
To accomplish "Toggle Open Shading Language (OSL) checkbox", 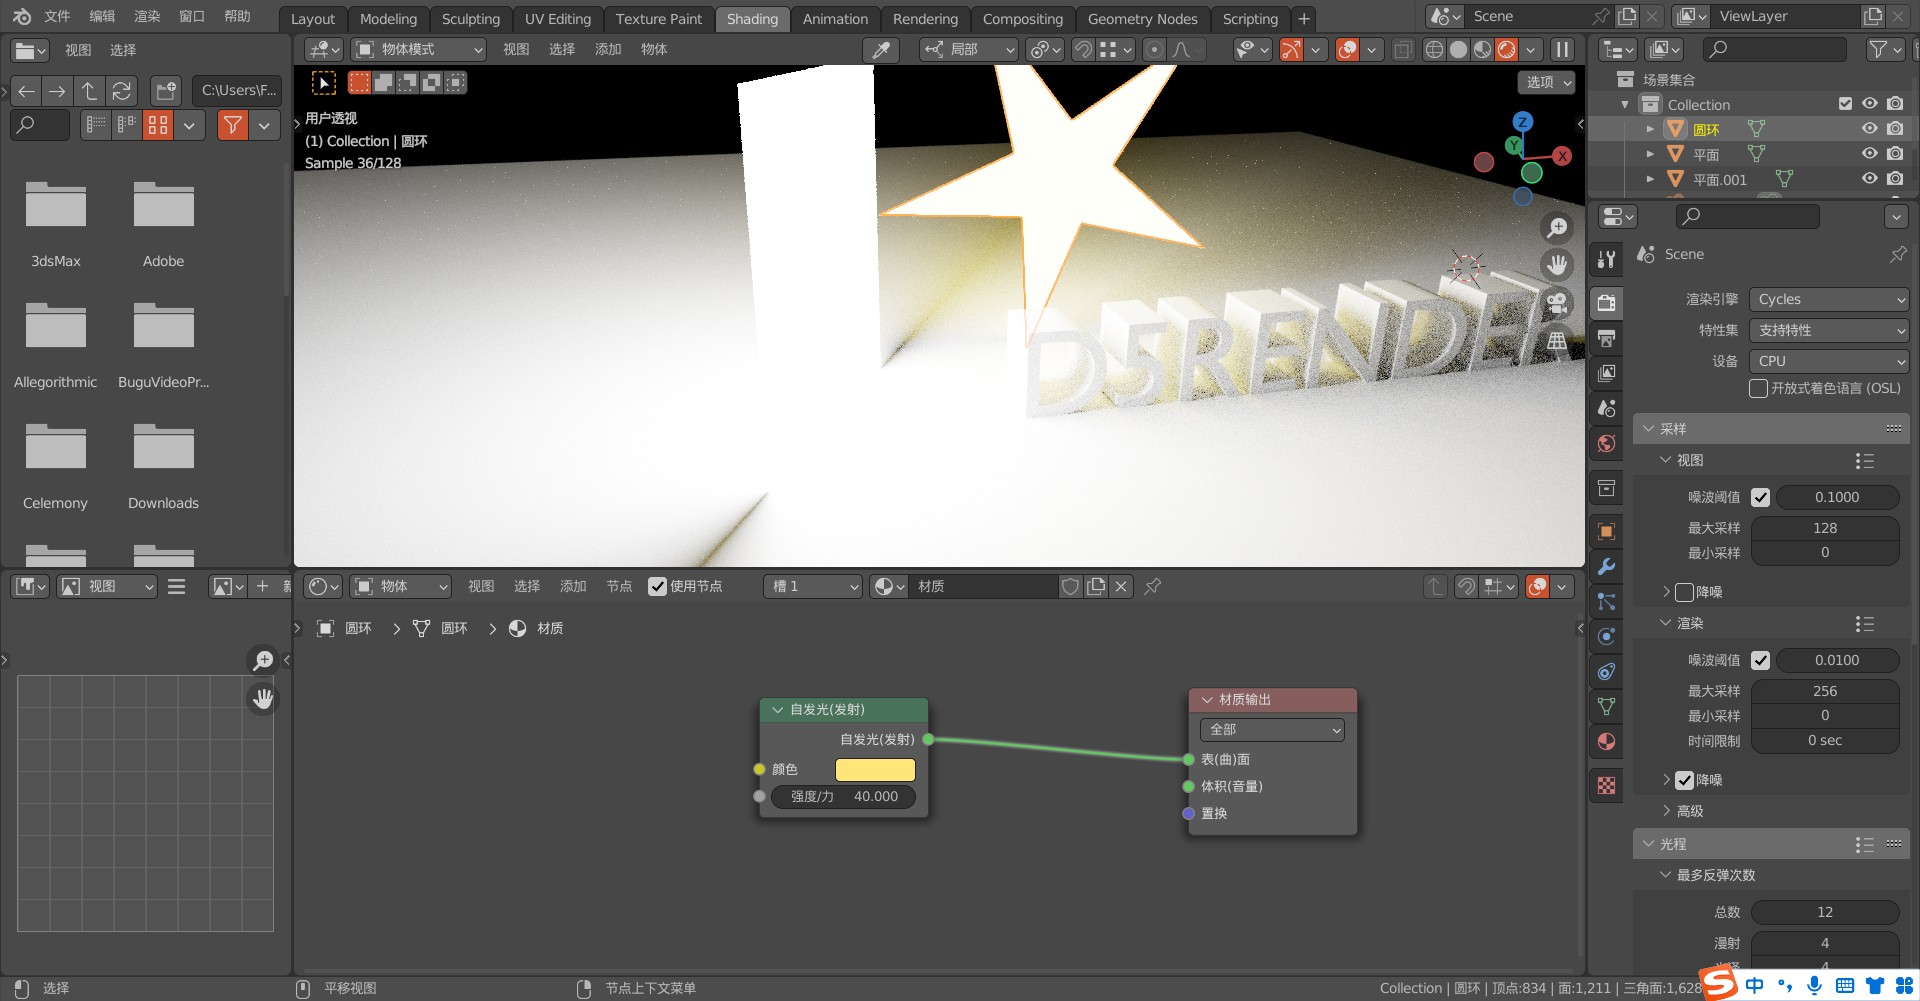I will point(1758,388).
